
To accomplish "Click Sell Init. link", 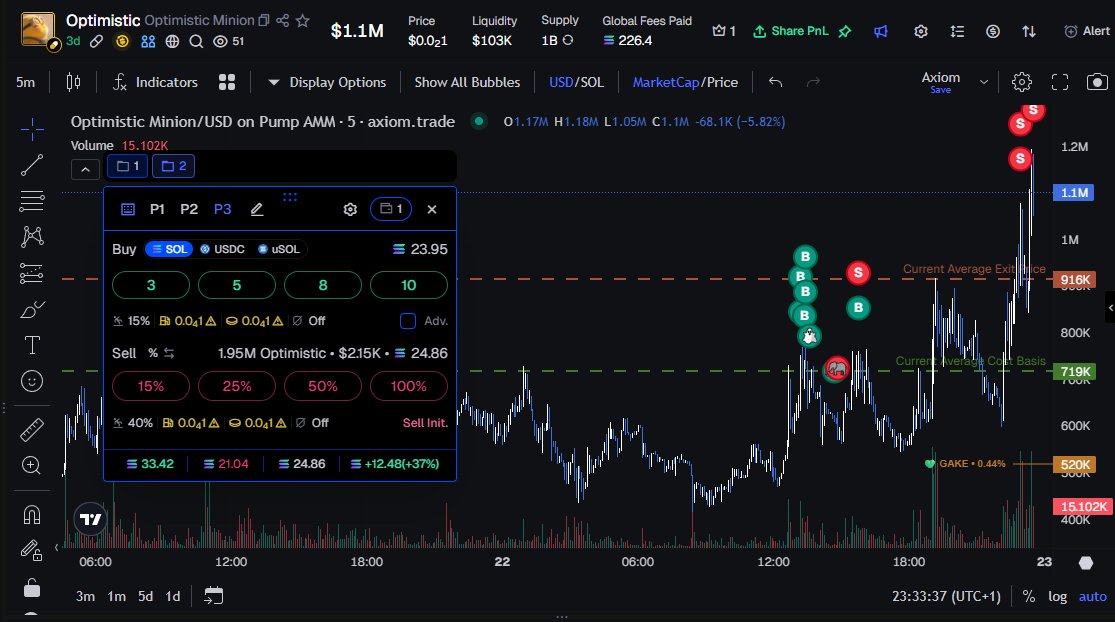I will click(x=425, y=423).
